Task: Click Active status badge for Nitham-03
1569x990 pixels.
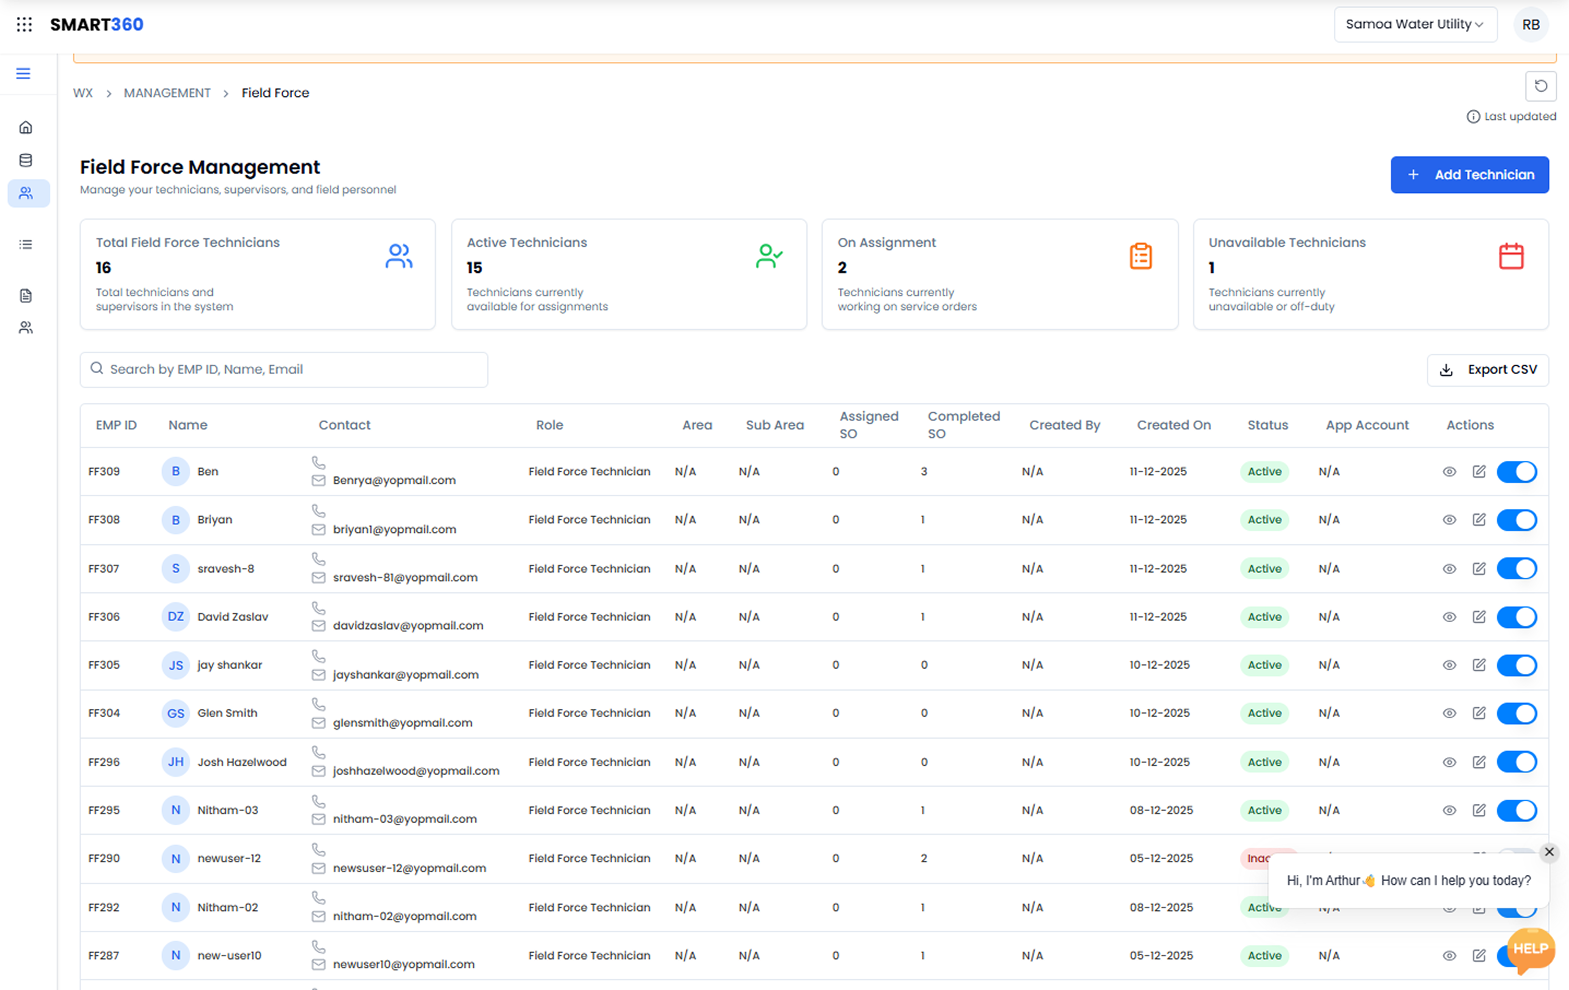Action: [x=1264, y=810]
